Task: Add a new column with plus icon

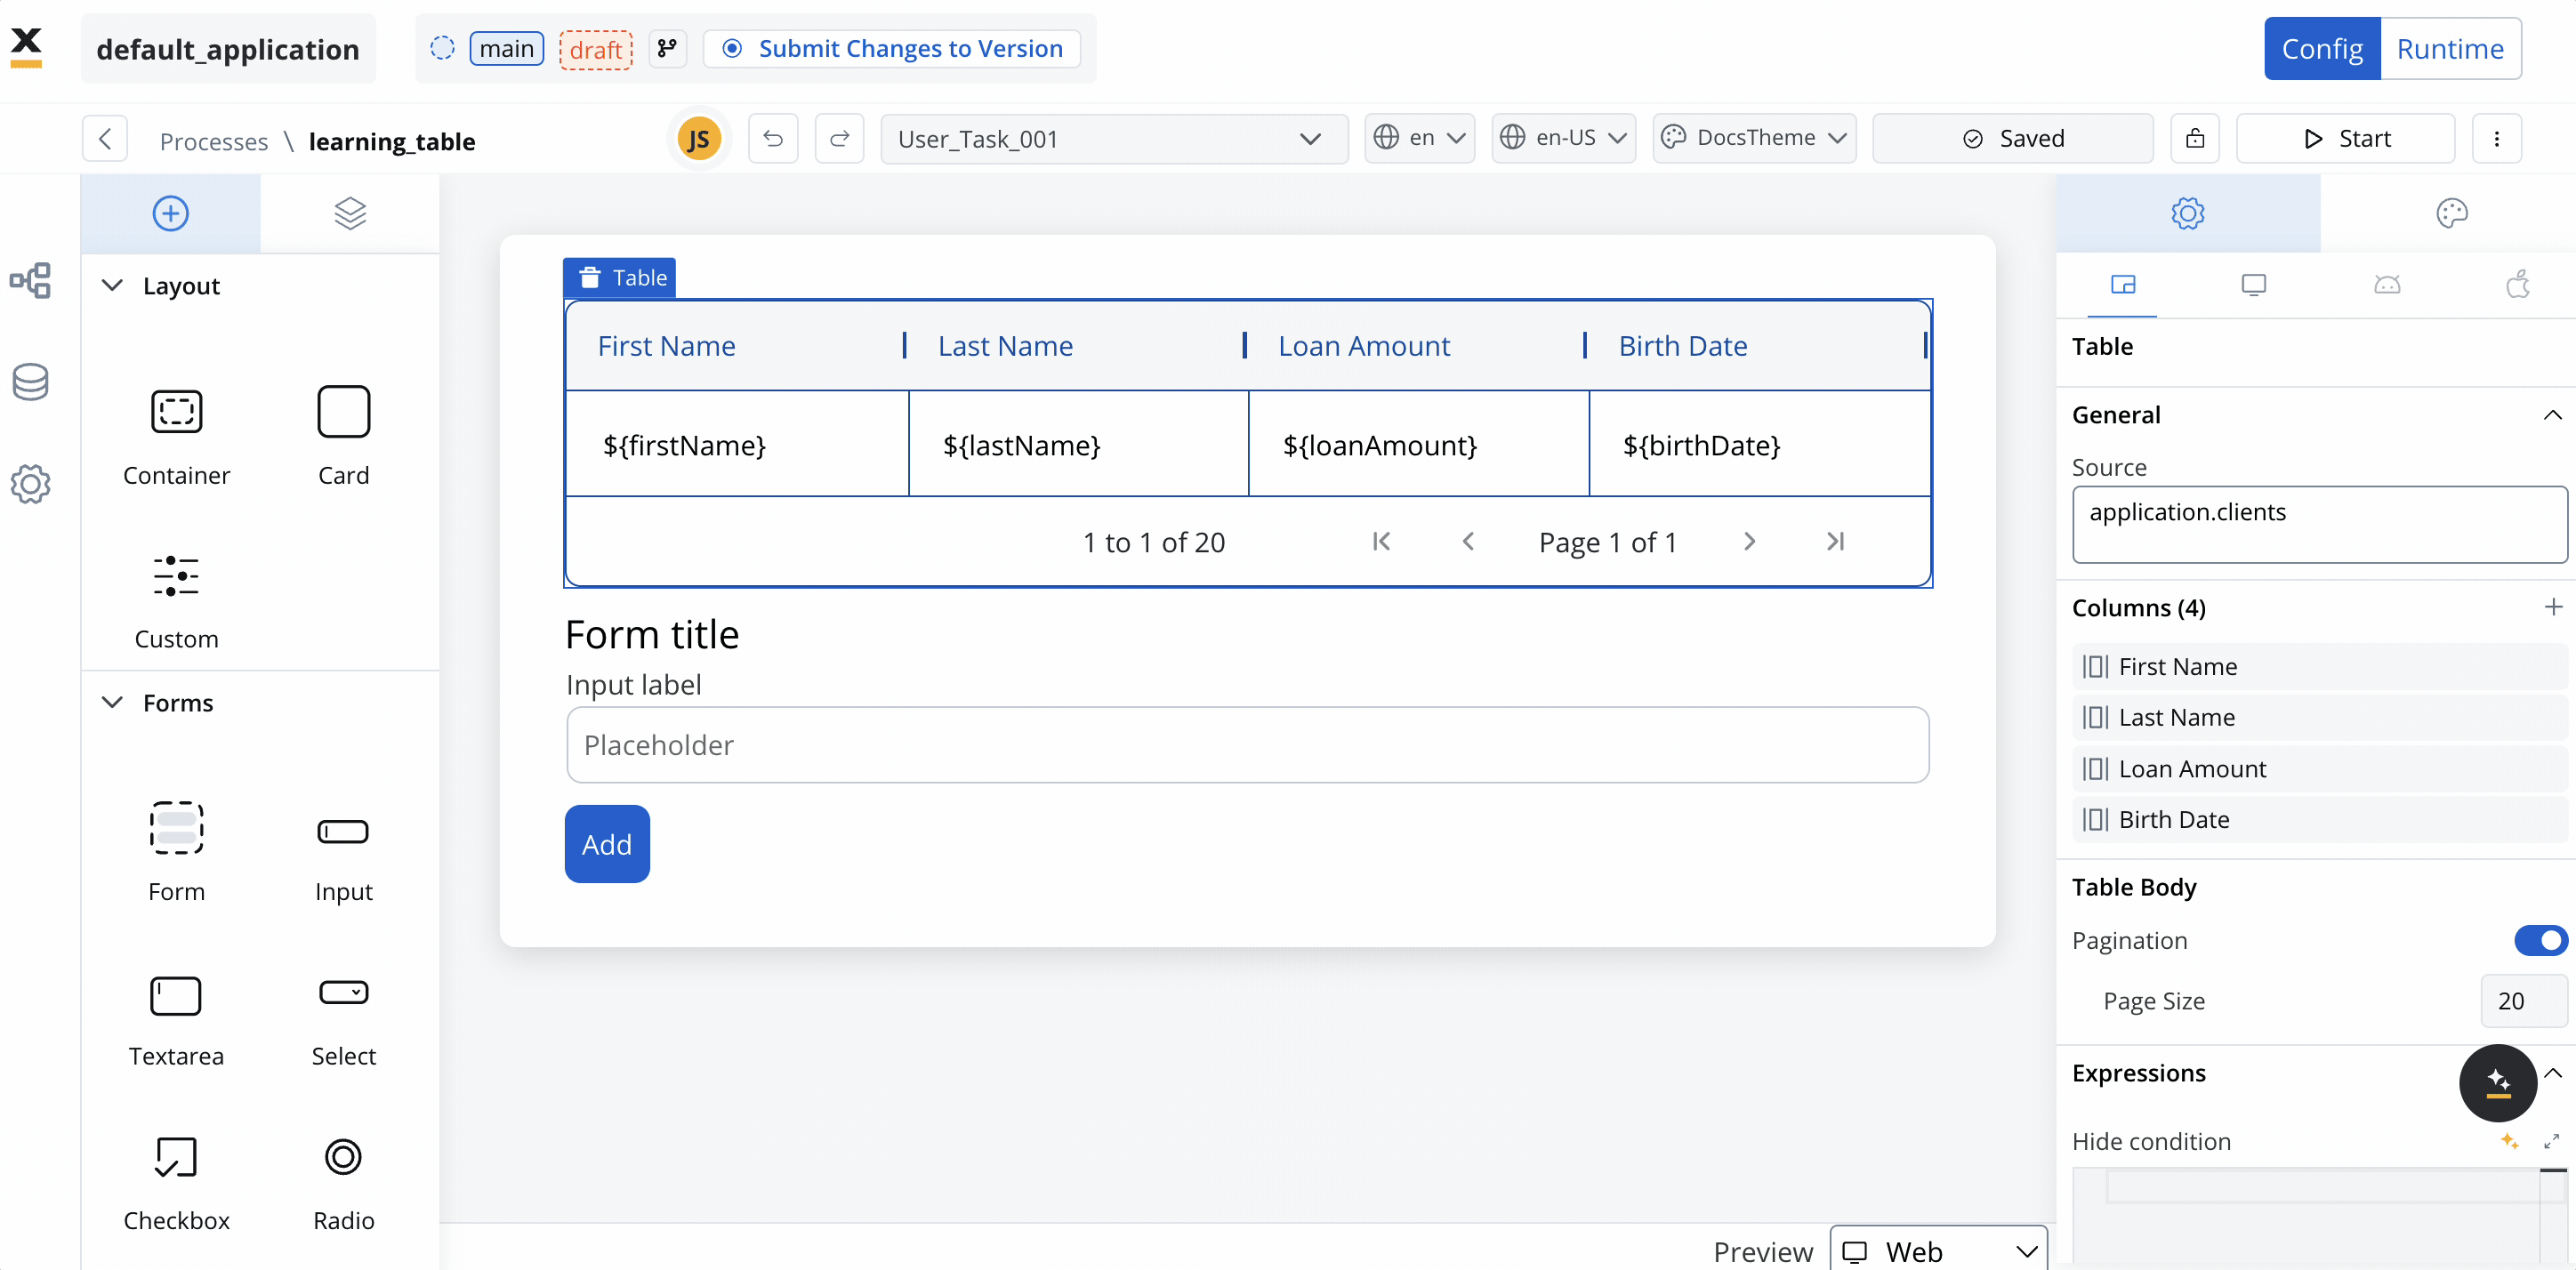Action: coord(2553,607)
